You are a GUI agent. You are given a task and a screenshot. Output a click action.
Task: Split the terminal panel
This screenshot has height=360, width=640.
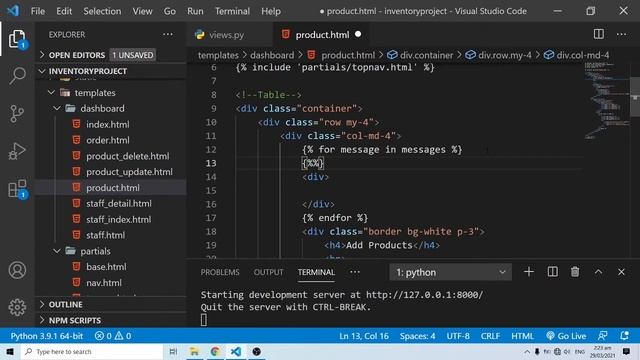(553, 272)
